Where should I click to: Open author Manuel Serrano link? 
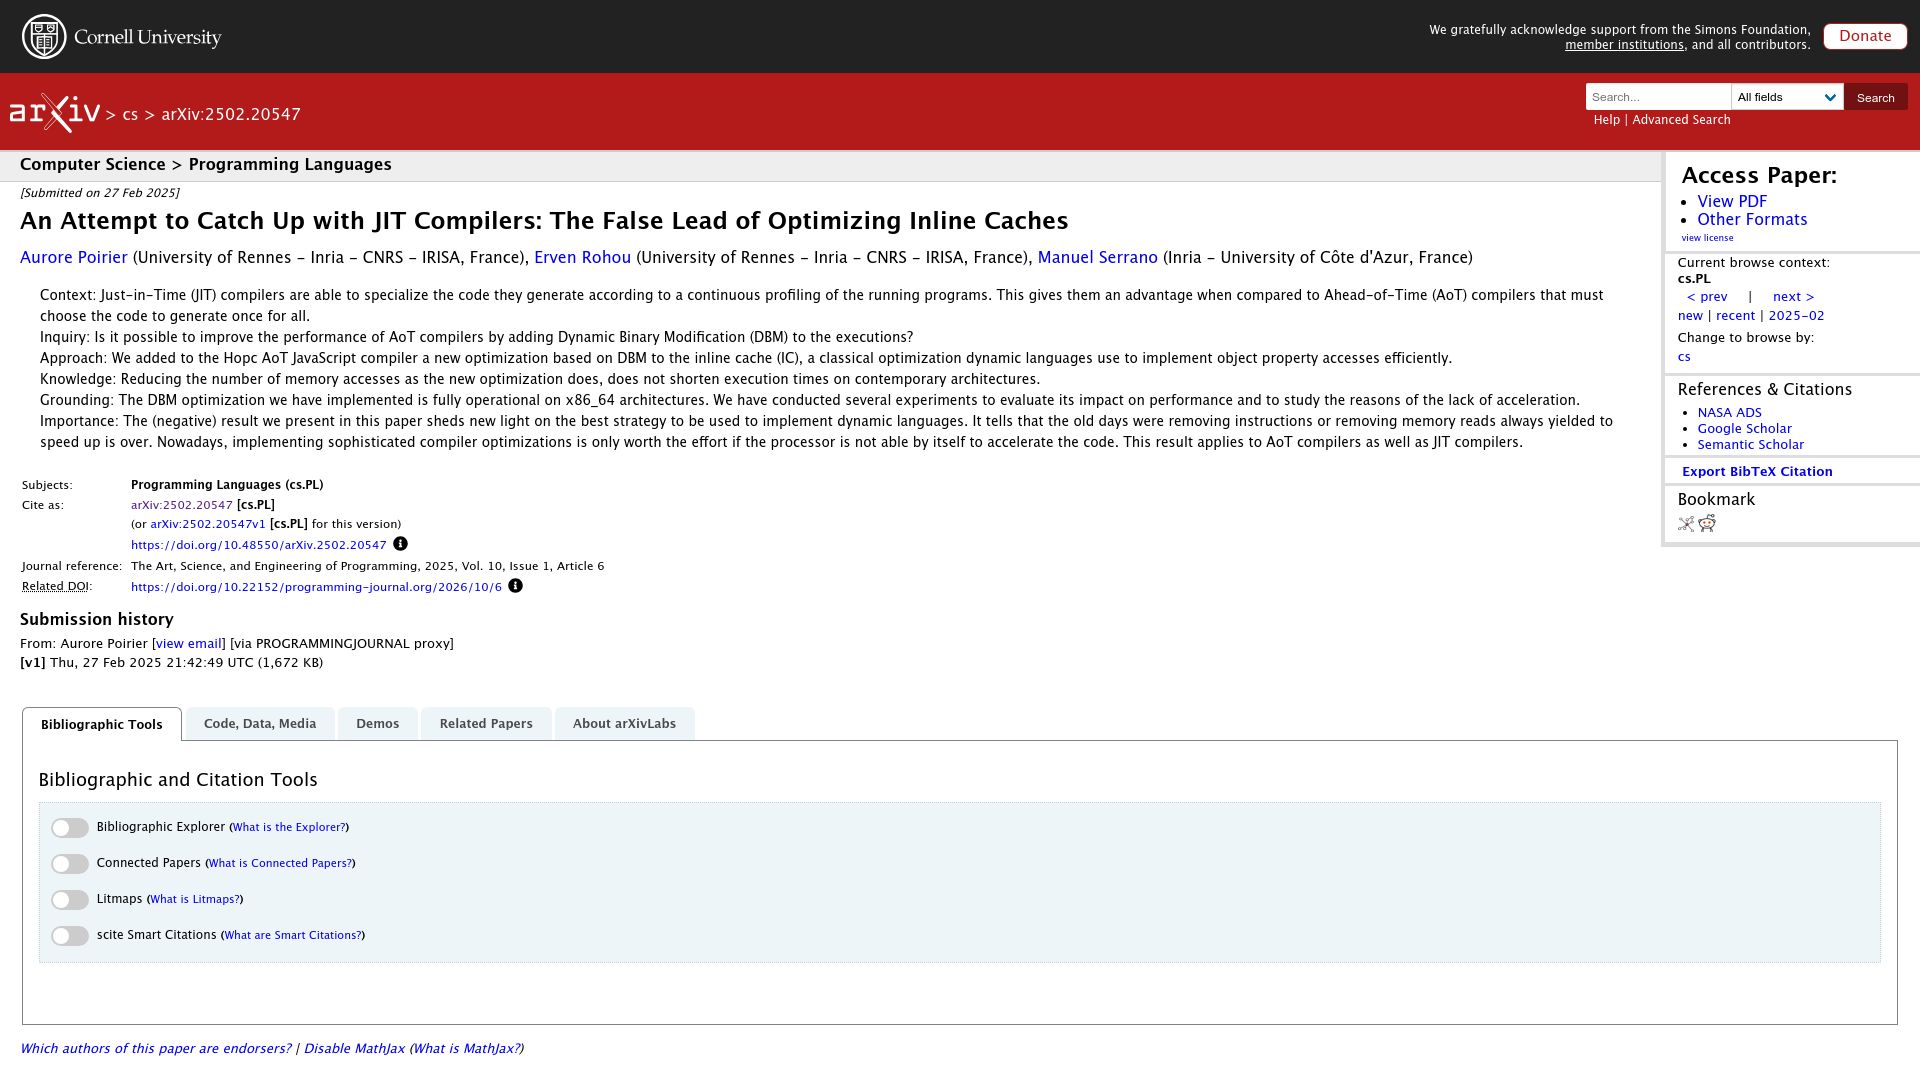click(1097, 258)
